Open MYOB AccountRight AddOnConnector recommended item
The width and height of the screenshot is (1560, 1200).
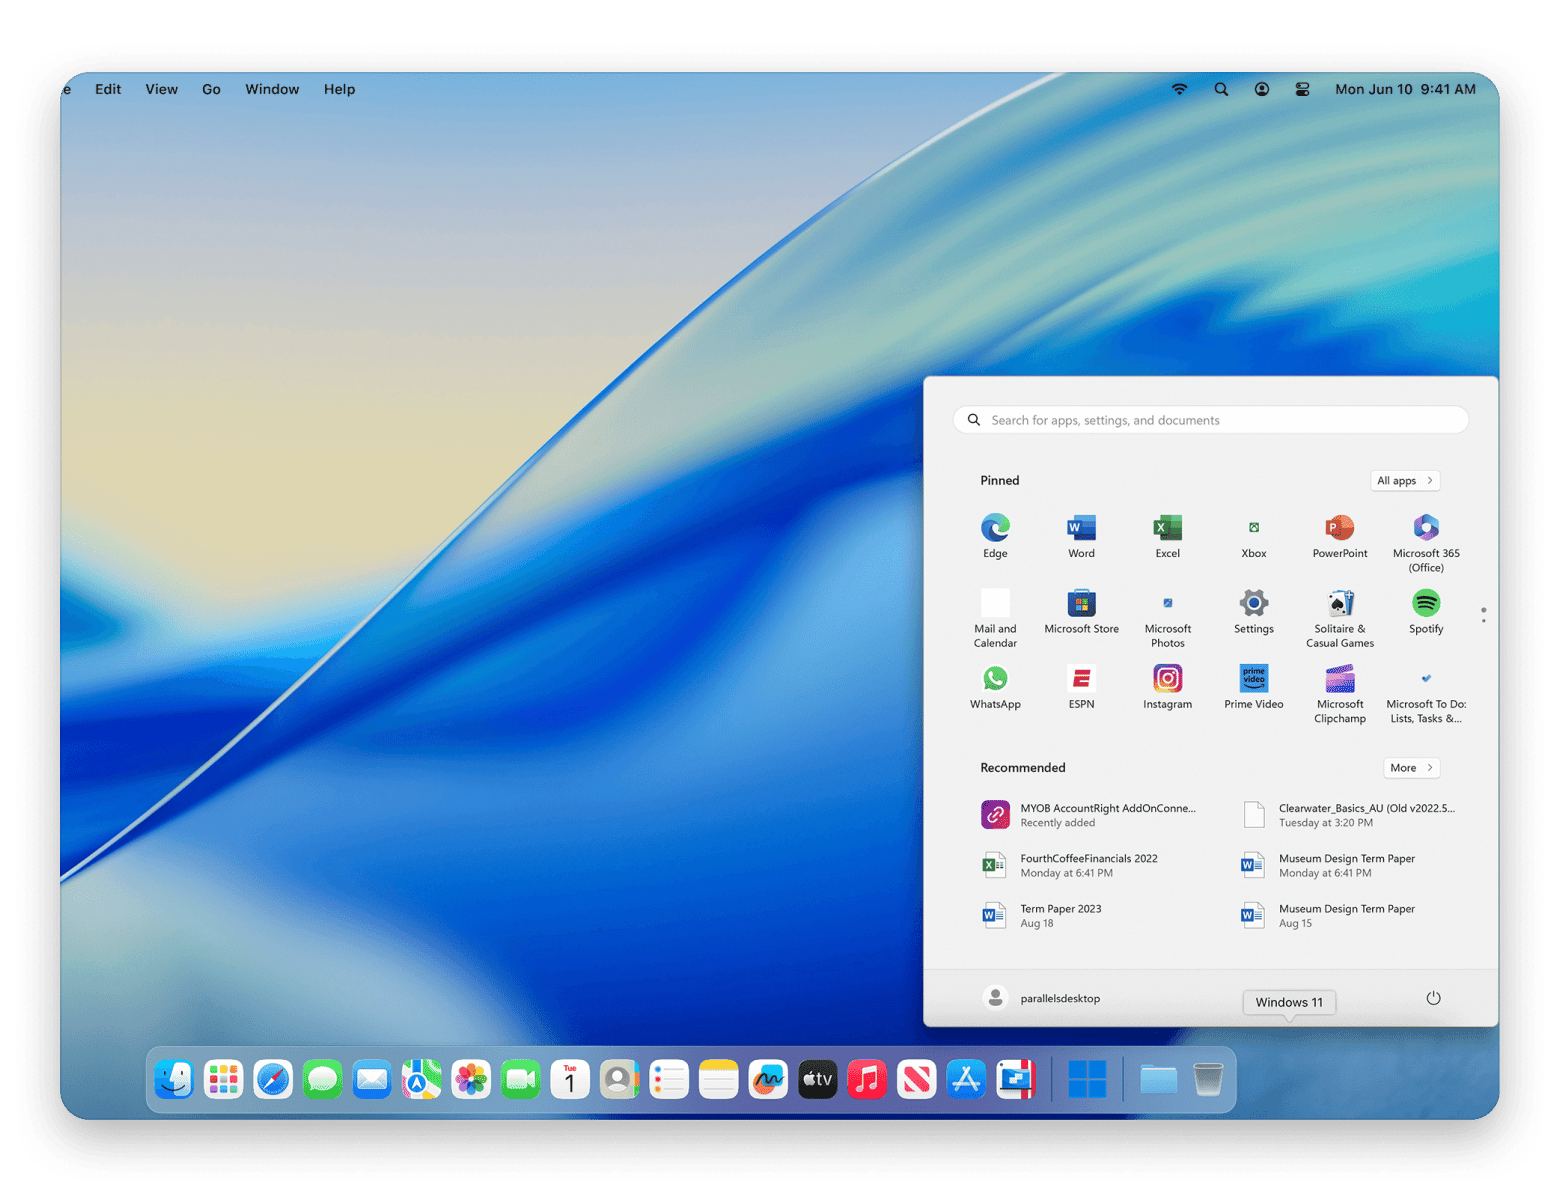tap(1088, 815)
